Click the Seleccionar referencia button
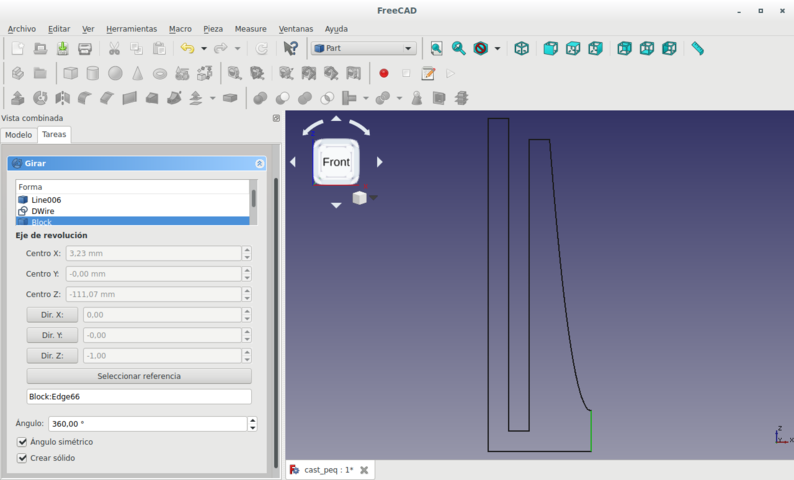The image size is (794, 480). [x=139, y=376]
